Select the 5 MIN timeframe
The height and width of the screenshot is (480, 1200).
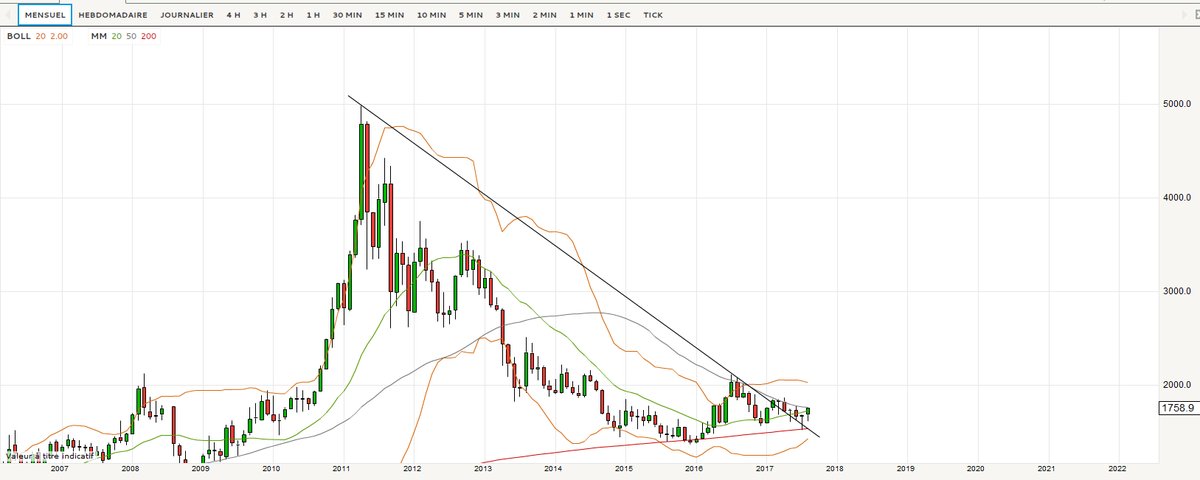[x=471, y=16]
